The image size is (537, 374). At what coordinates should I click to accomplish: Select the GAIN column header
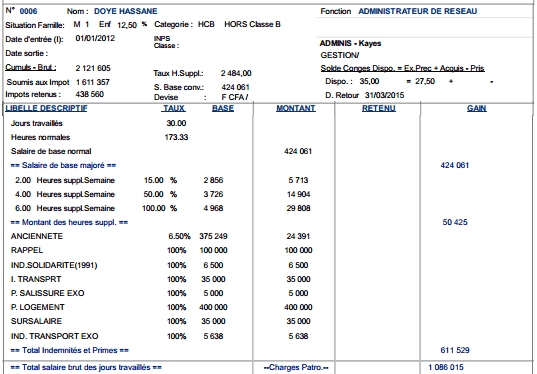pyautogui.click(x=476, y=109)
